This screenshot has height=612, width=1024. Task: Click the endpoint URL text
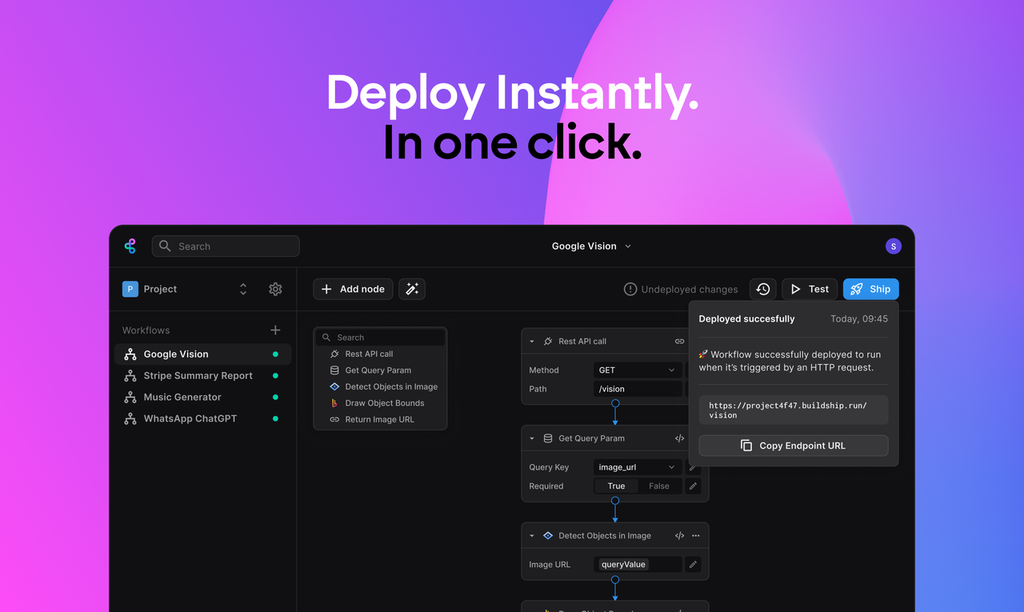coord(788,410)
